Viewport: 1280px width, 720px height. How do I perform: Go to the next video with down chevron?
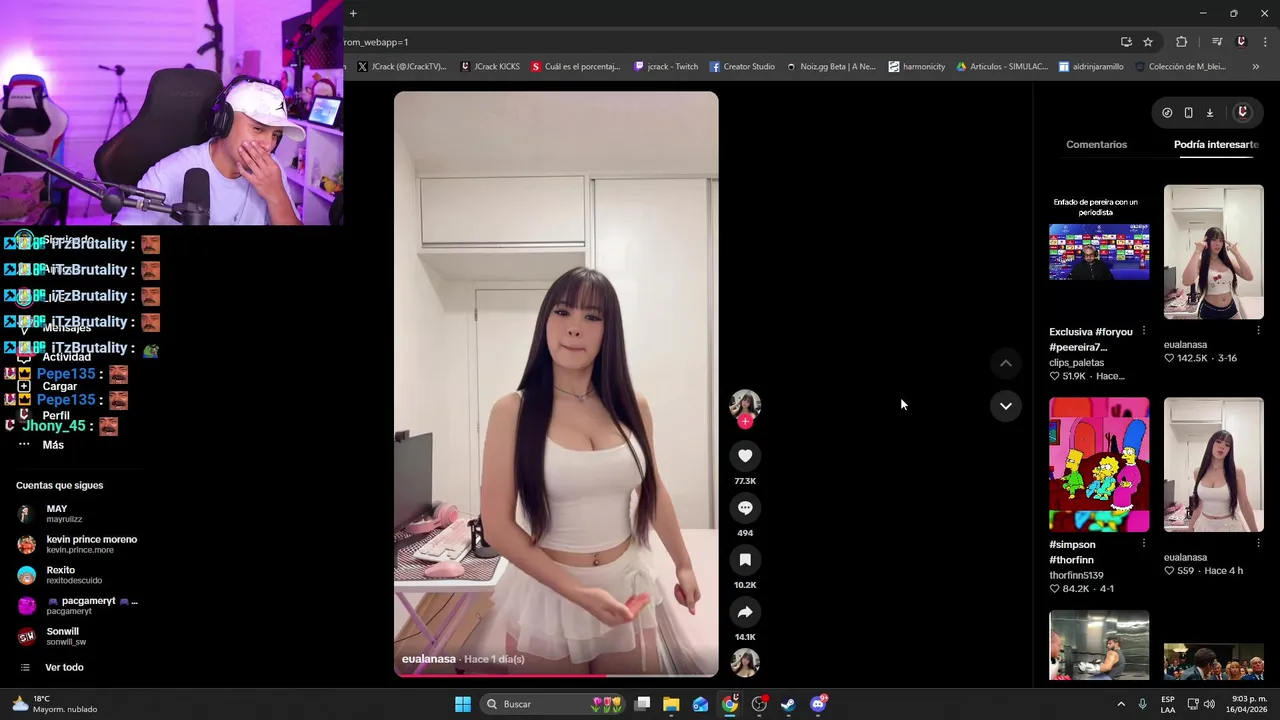(x=1006, y=405)
